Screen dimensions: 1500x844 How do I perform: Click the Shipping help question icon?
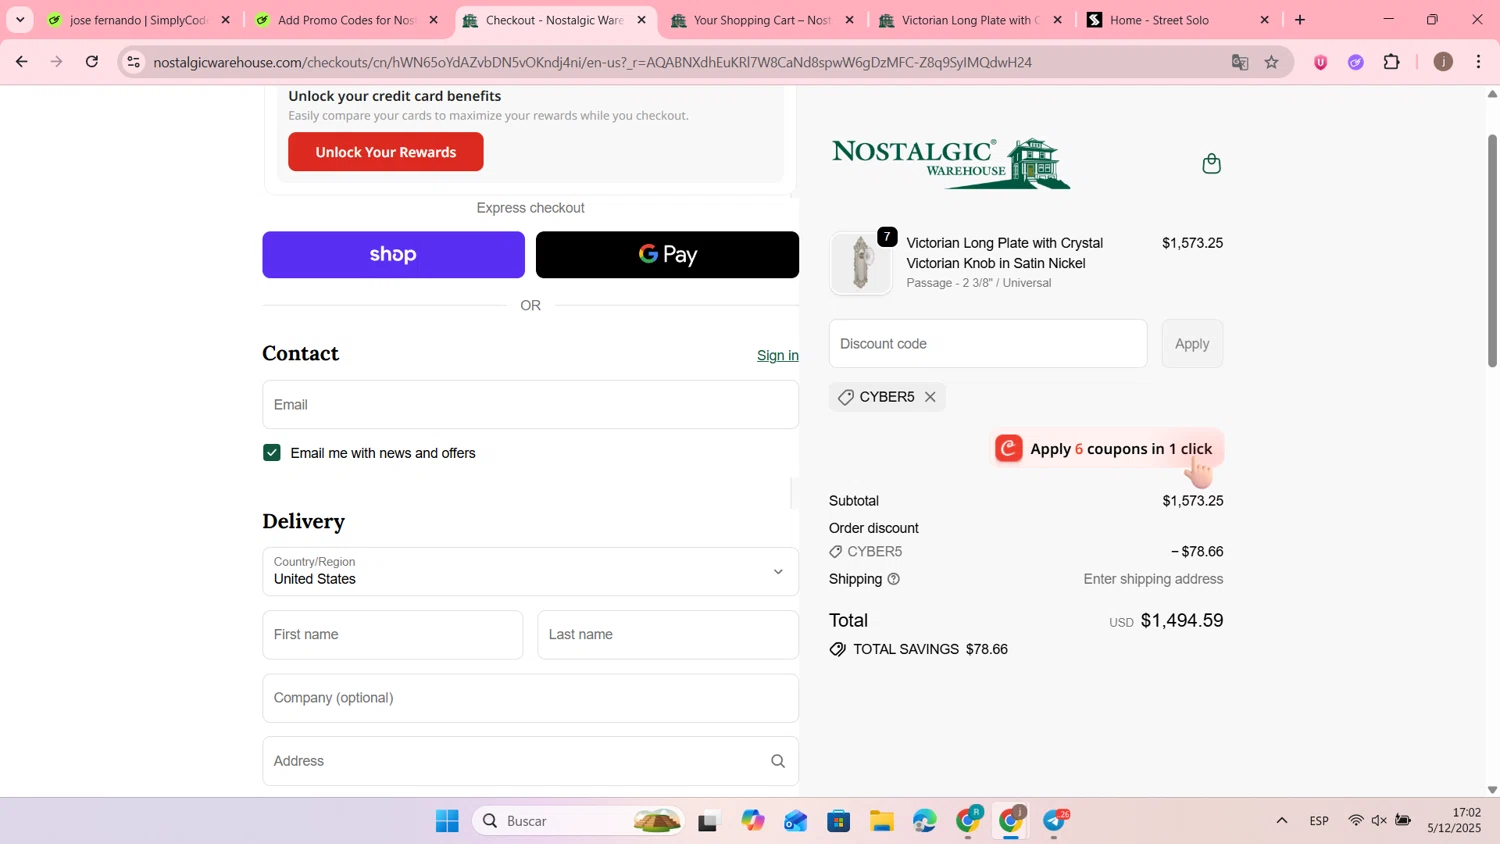tap(894, 579)
